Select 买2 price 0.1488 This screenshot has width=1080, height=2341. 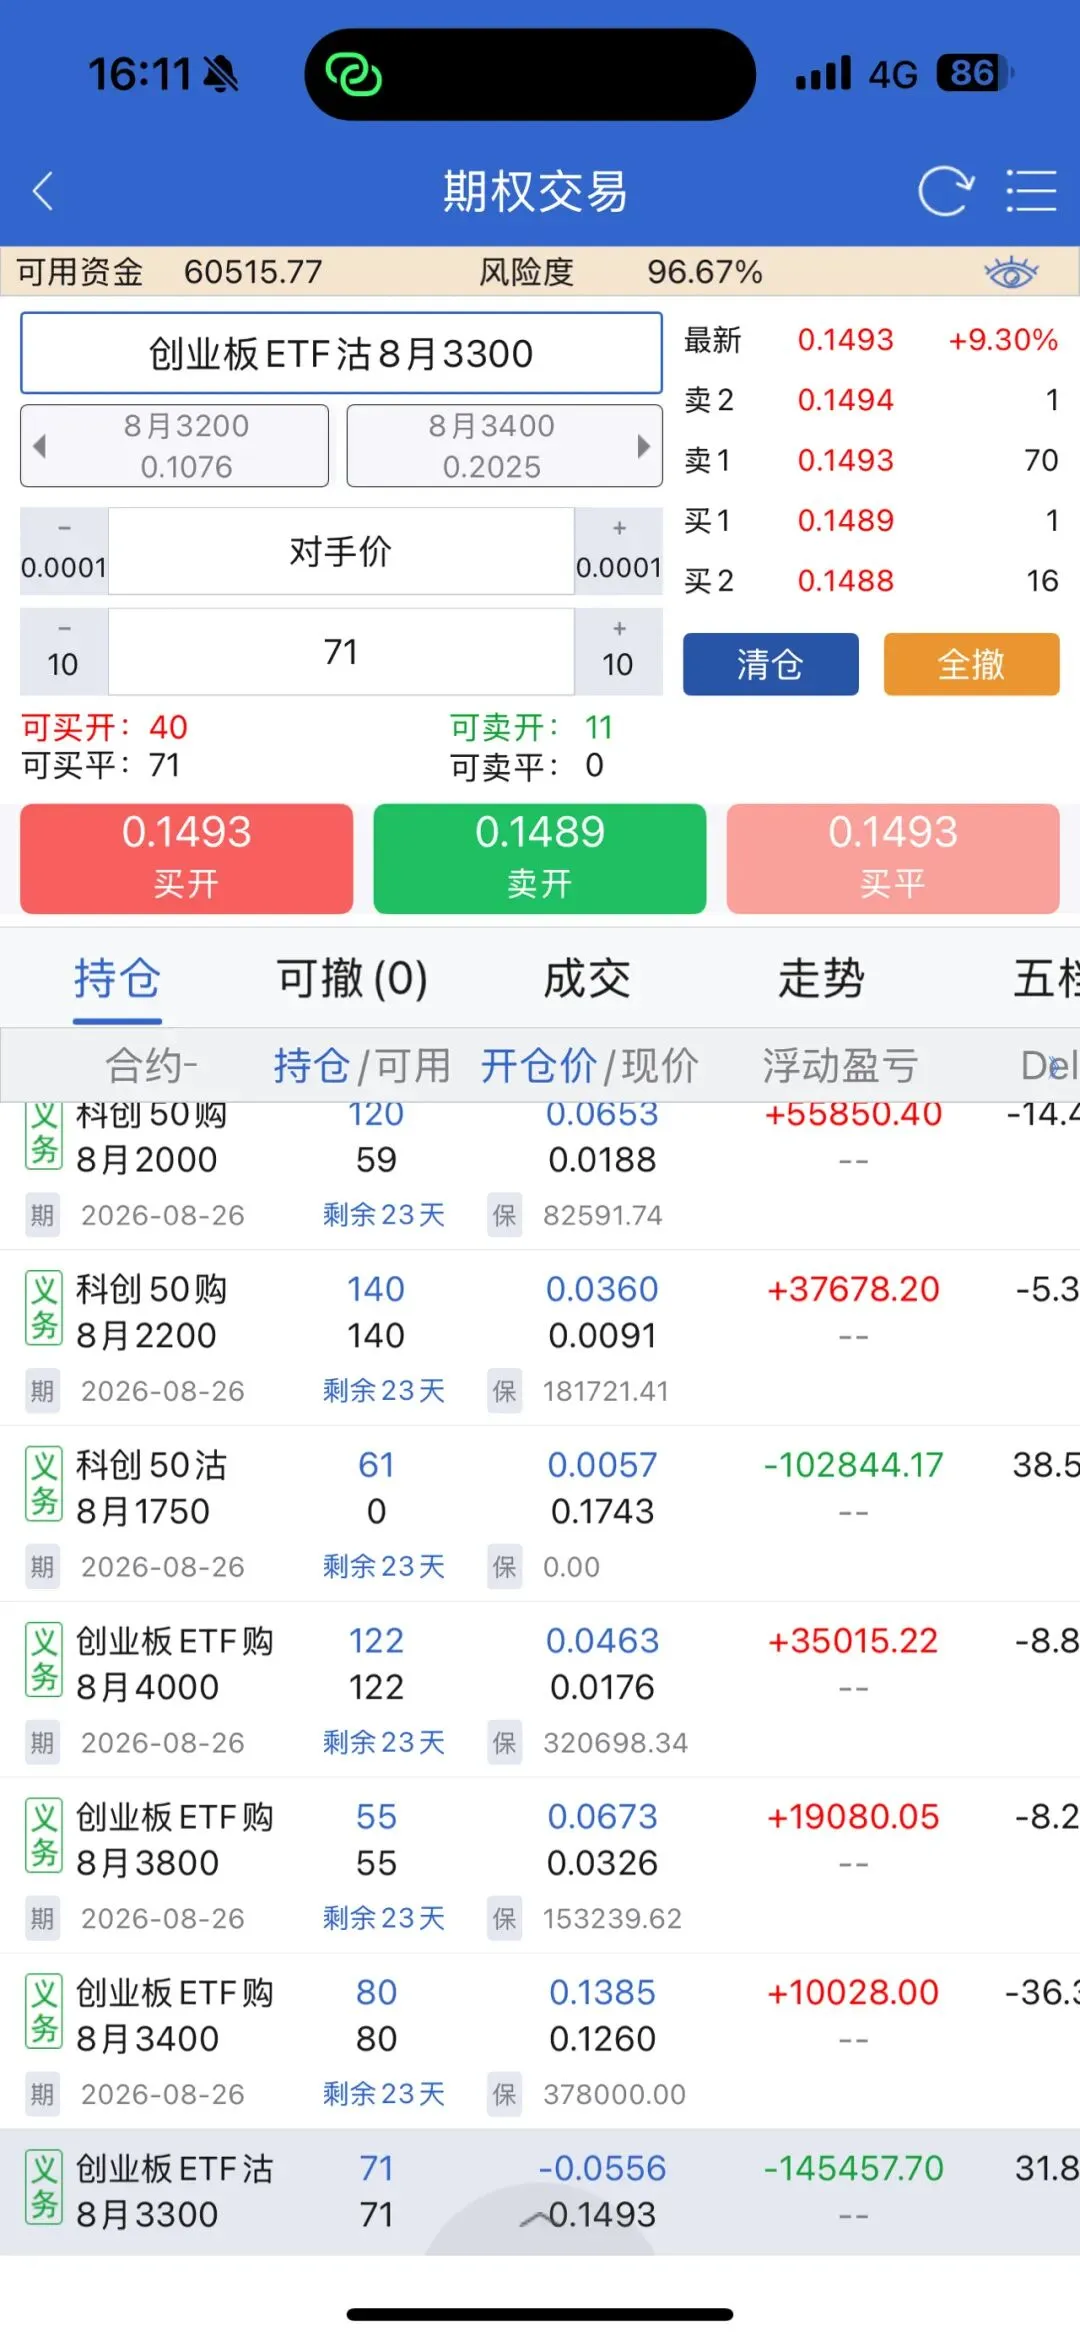845,580
